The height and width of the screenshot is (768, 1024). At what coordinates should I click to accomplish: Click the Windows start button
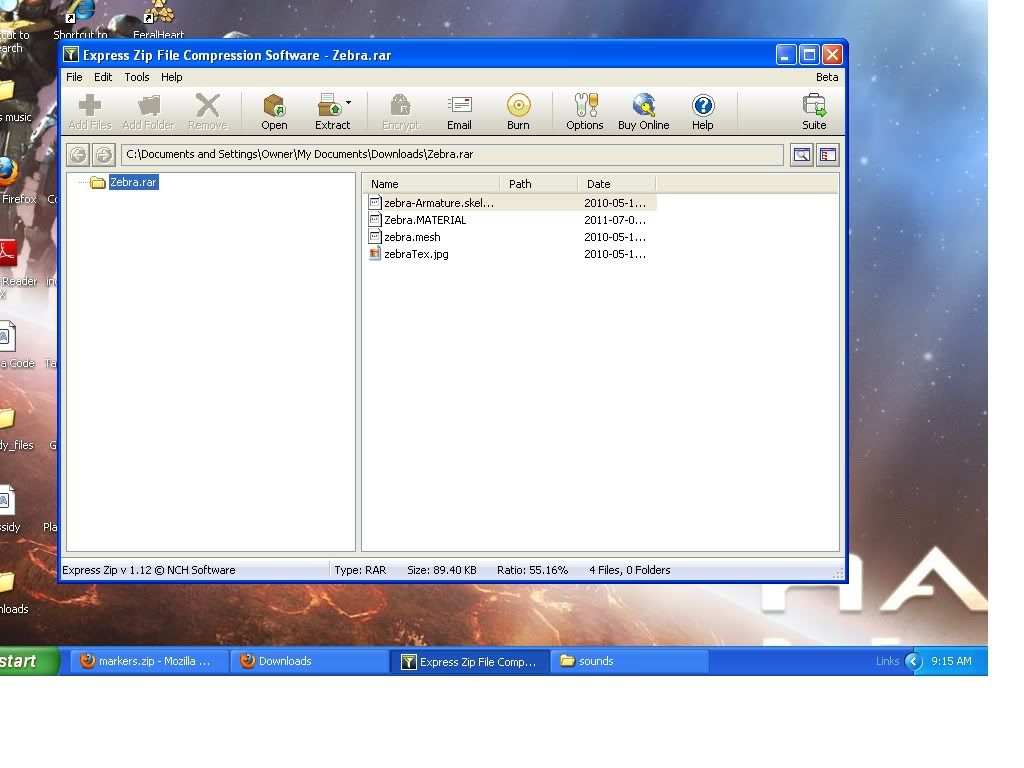(29, 661)
